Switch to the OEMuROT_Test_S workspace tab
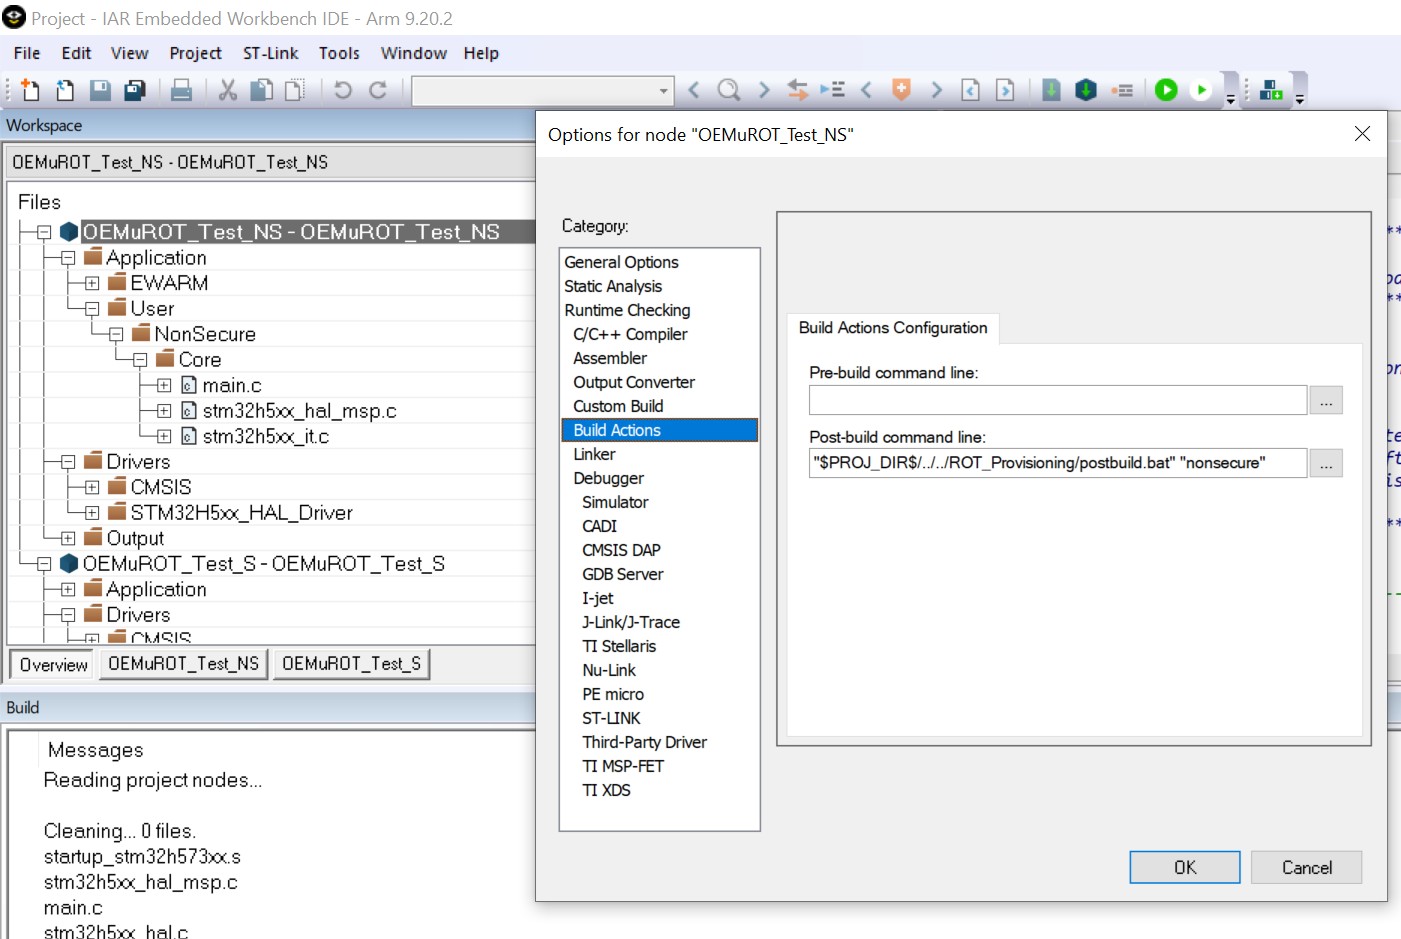The height and width of the screenshot is (939, 1401). [351, 664]
